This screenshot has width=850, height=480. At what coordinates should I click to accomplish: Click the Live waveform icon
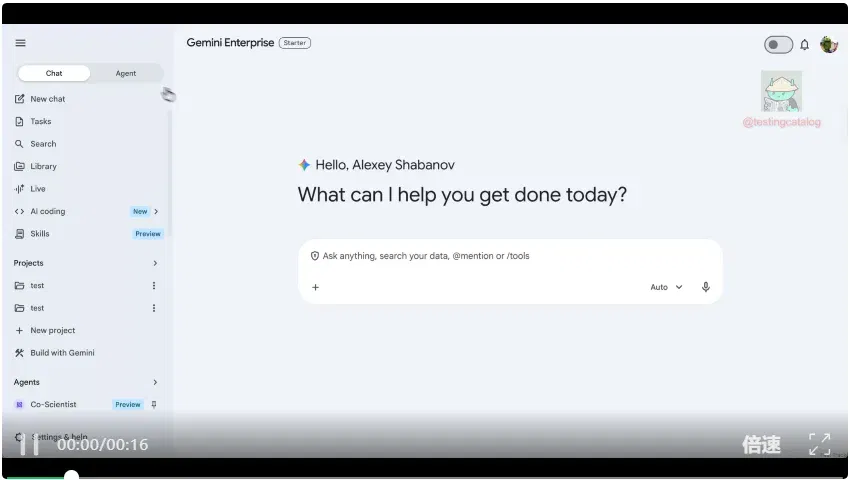click(20, 189)
